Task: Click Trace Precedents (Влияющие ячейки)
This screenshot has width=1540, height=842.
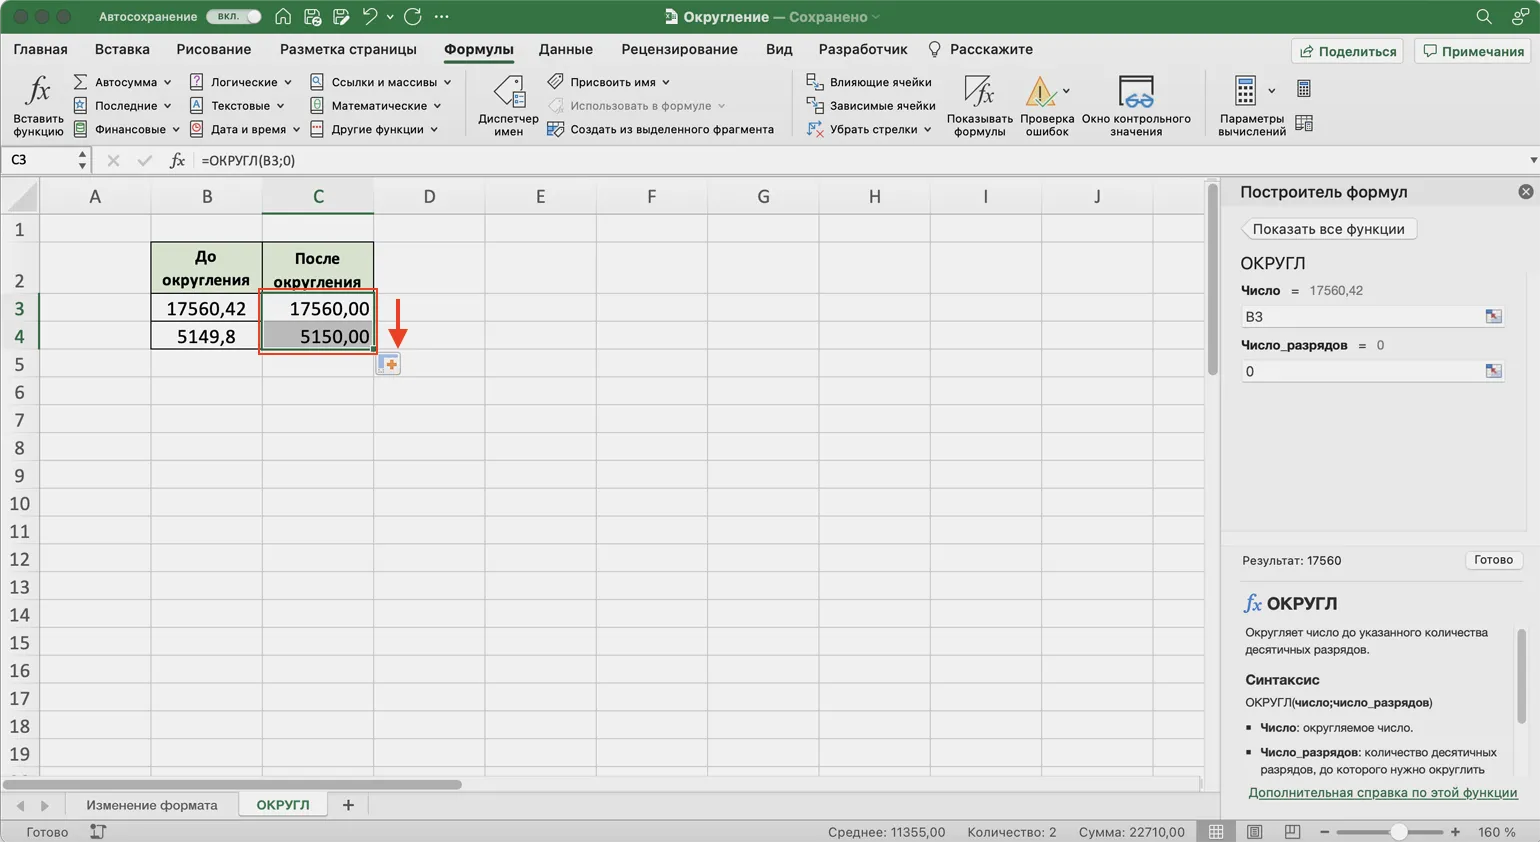Action: click(869, 82)
